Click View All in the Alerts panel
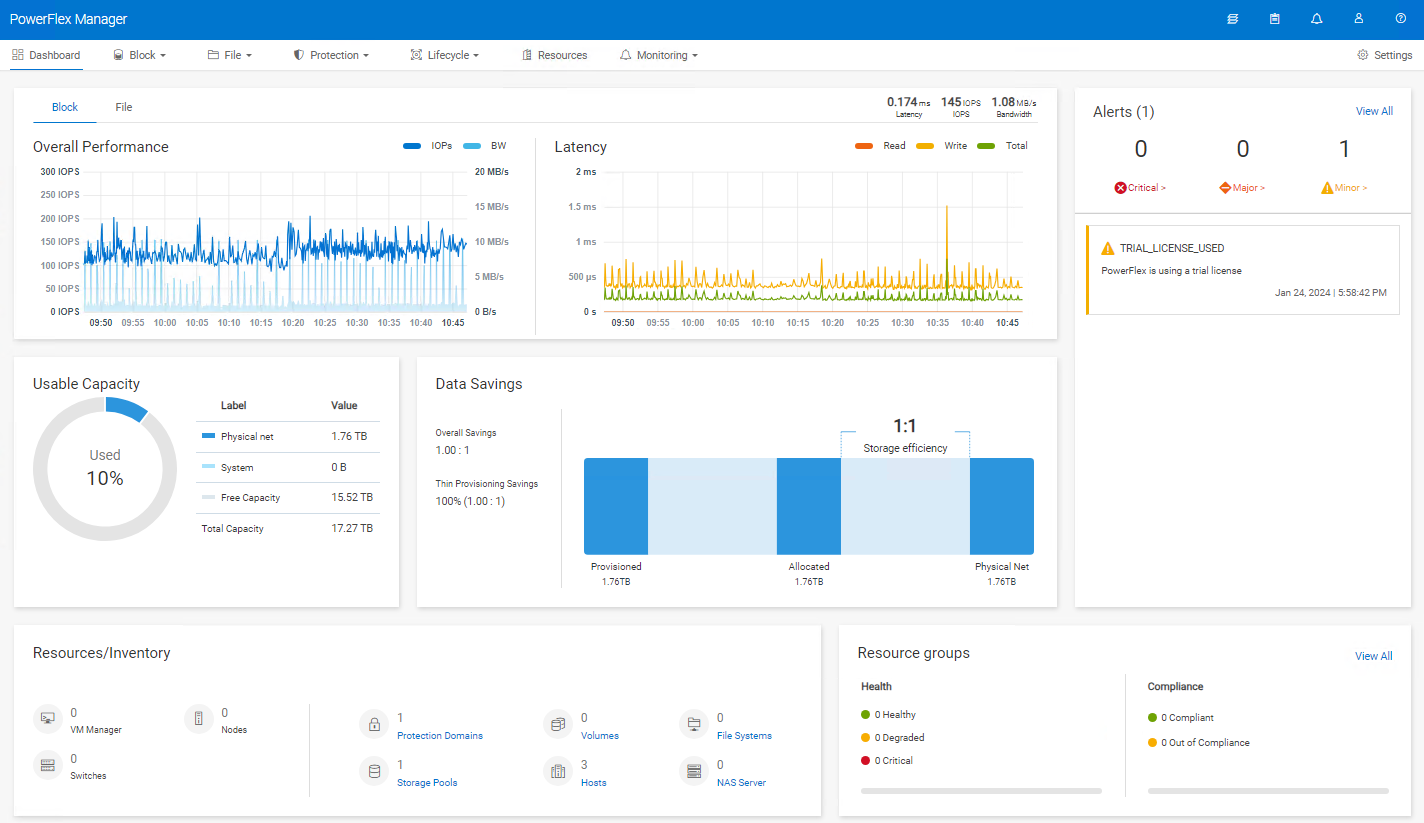1424x823 pixels. pos(1374,111)
